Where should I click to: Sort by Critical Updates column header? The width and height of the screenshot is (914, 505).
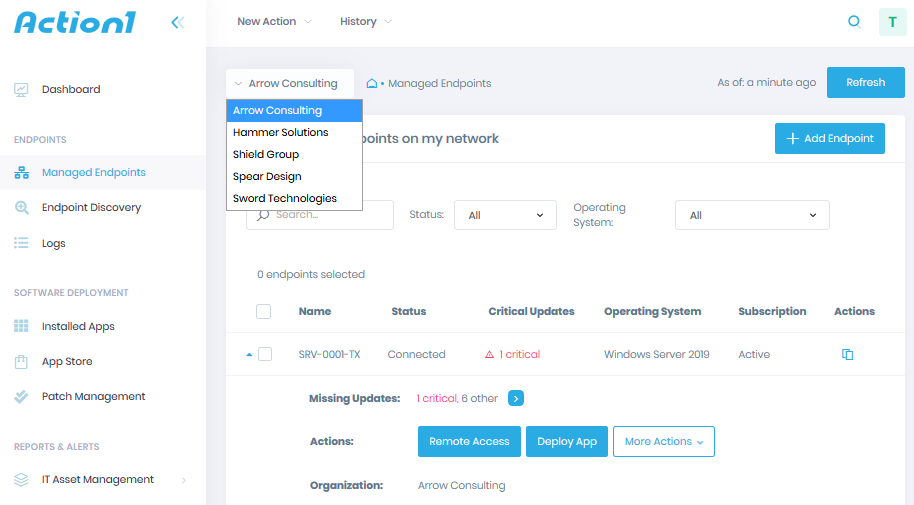(531, 311)
